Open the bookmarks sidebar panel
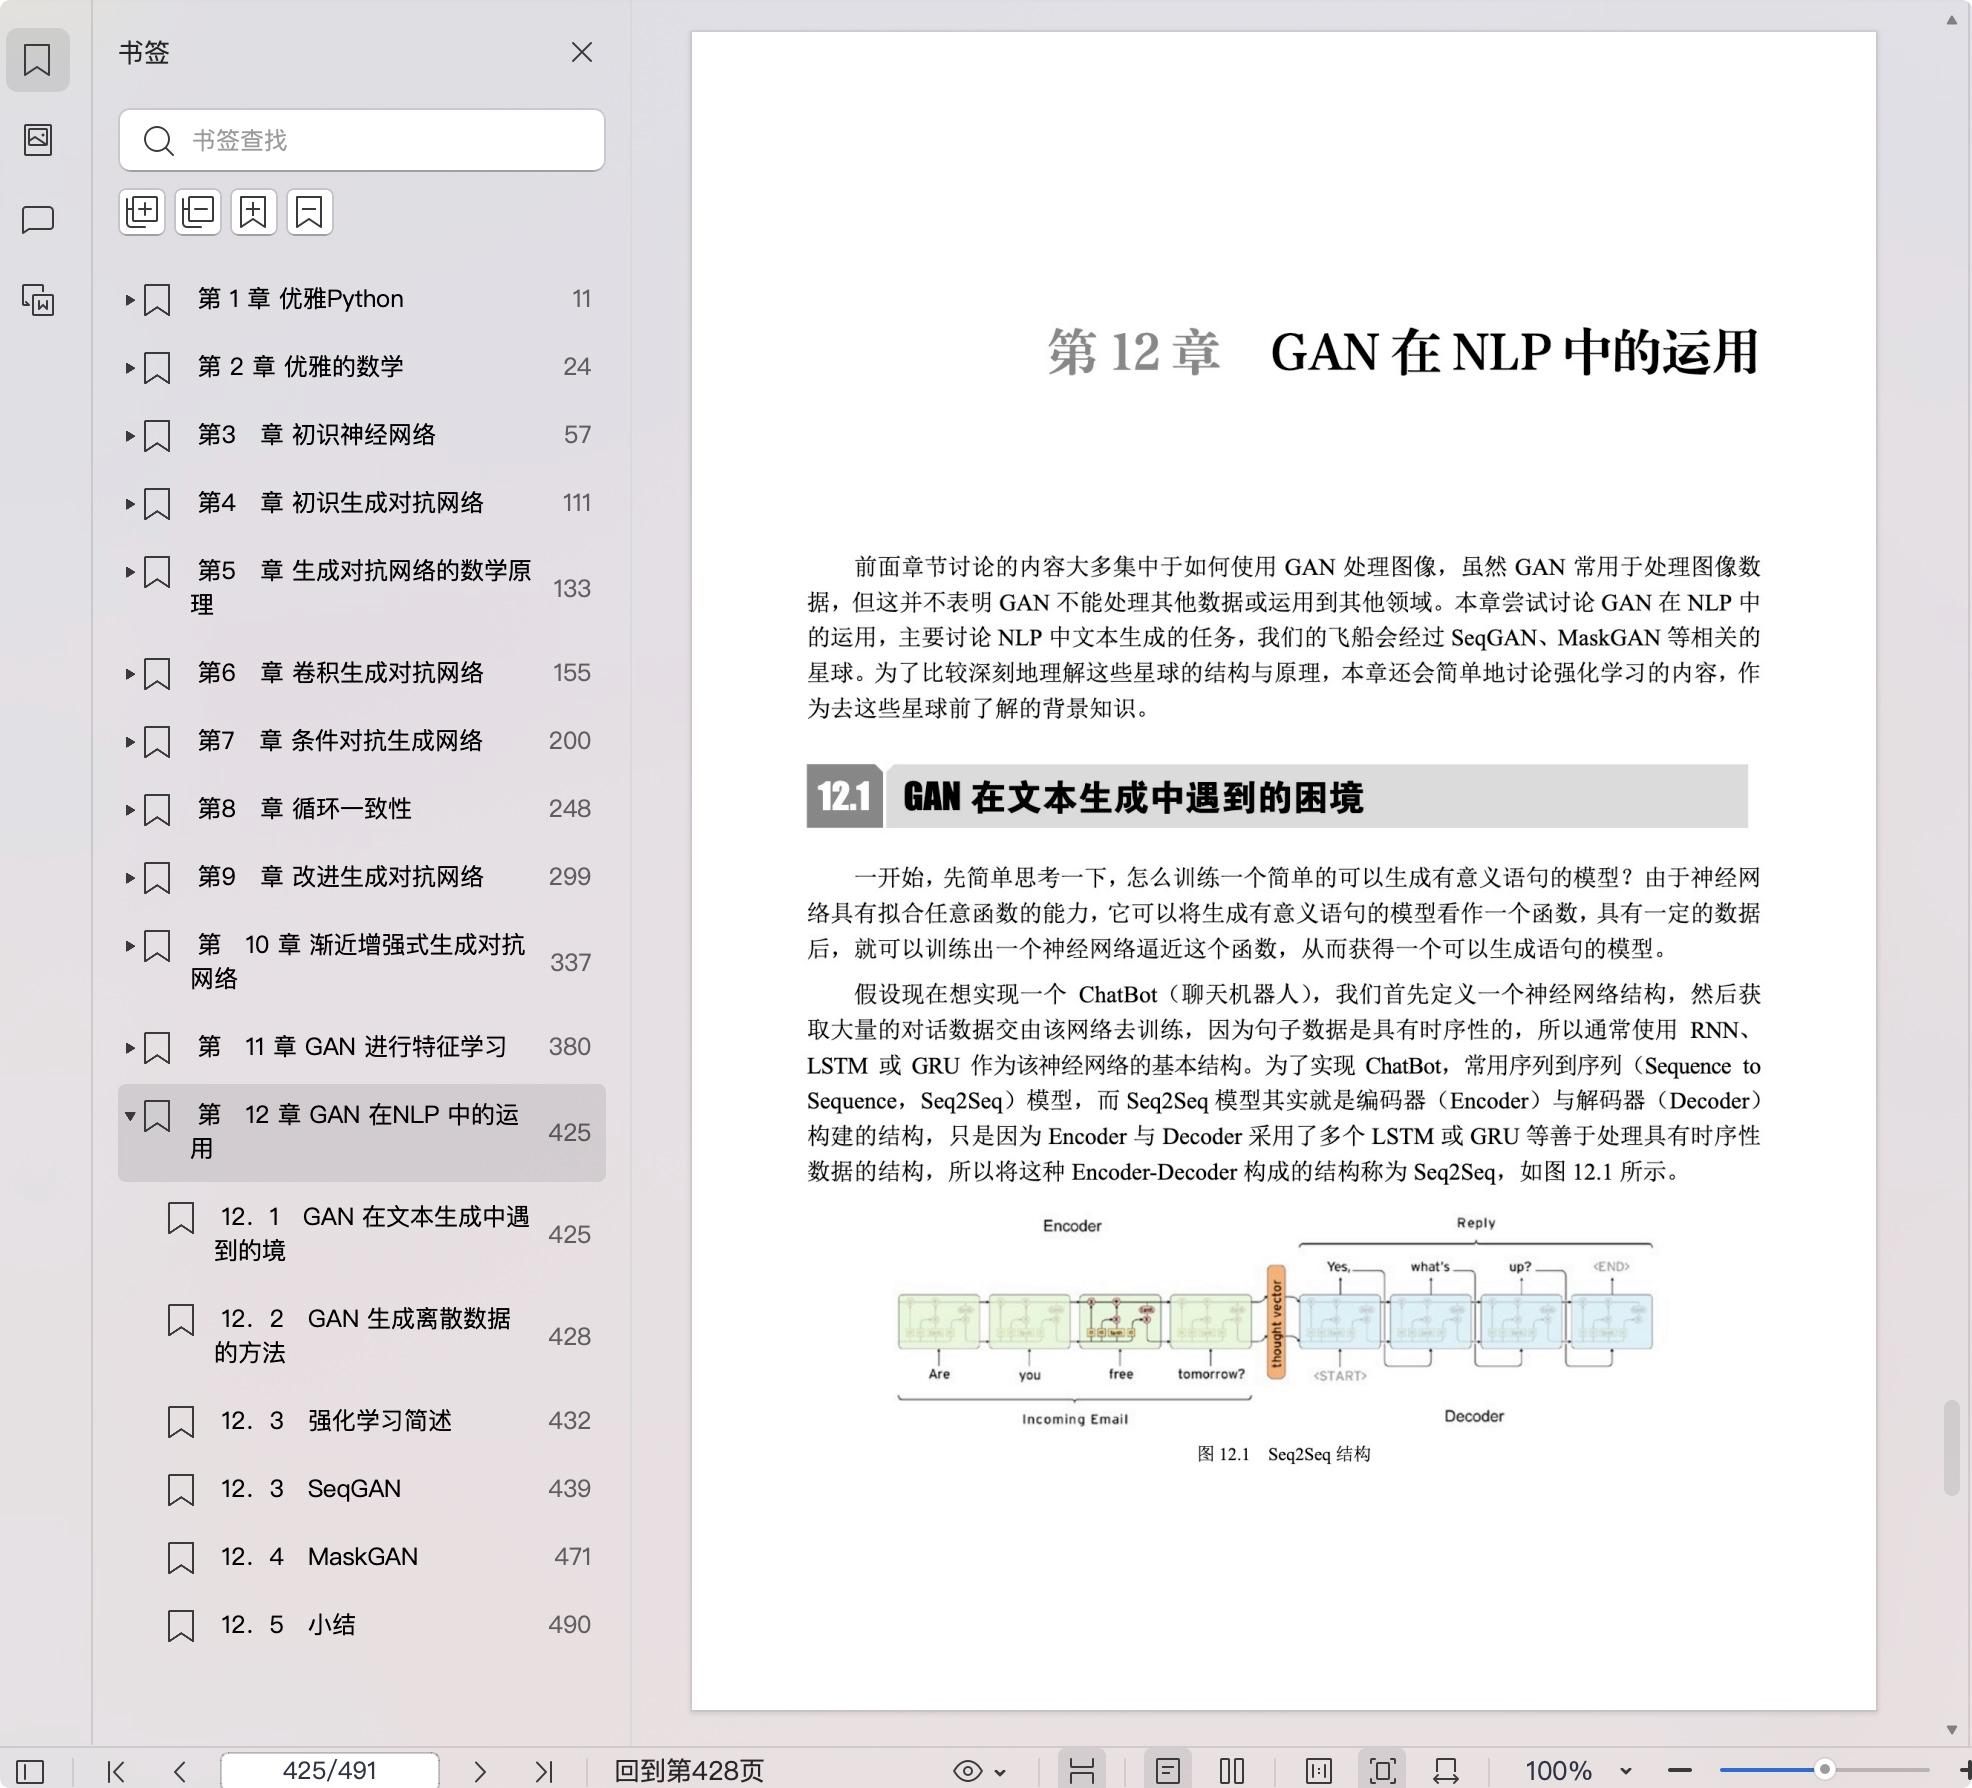Image resolution: width=1972 pixels, height=1788 pixels. pyautogui.click(x=38, y=60)
